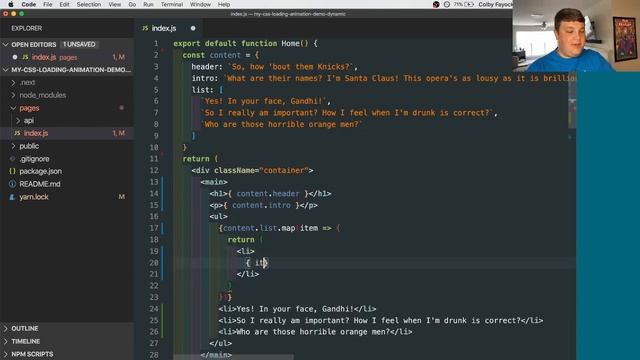
Task: Open the Code application menu
Action: tap(29, 4)
